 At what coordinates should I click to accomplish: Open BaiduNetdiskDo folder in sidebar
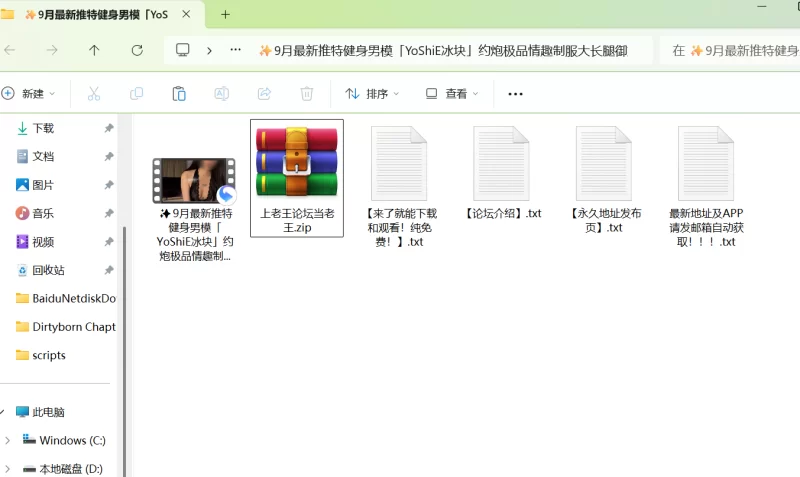point(66,298)
